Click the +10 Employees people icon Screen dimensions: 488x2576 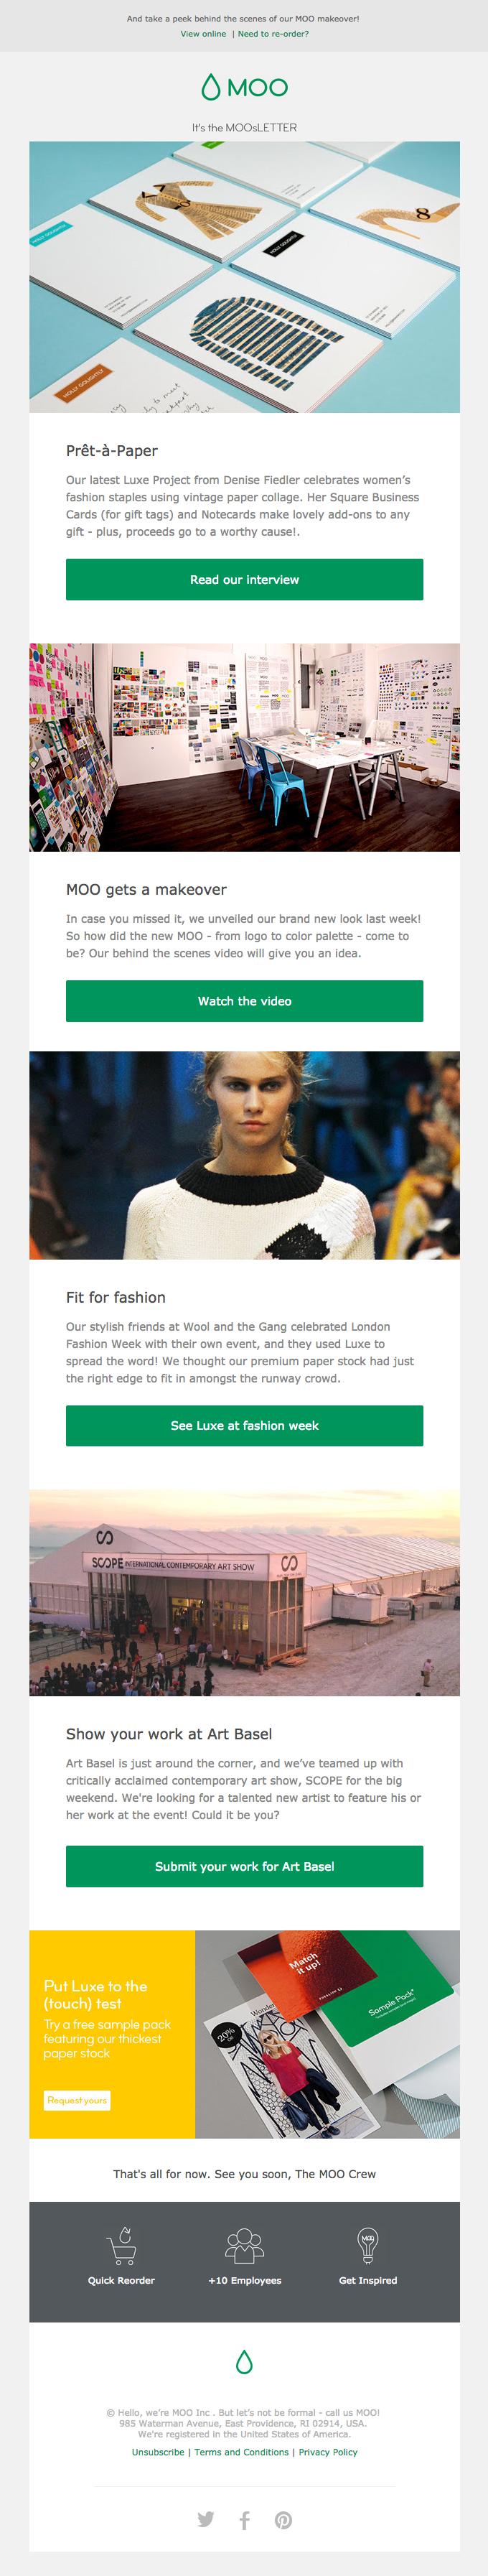point(244,2246)
